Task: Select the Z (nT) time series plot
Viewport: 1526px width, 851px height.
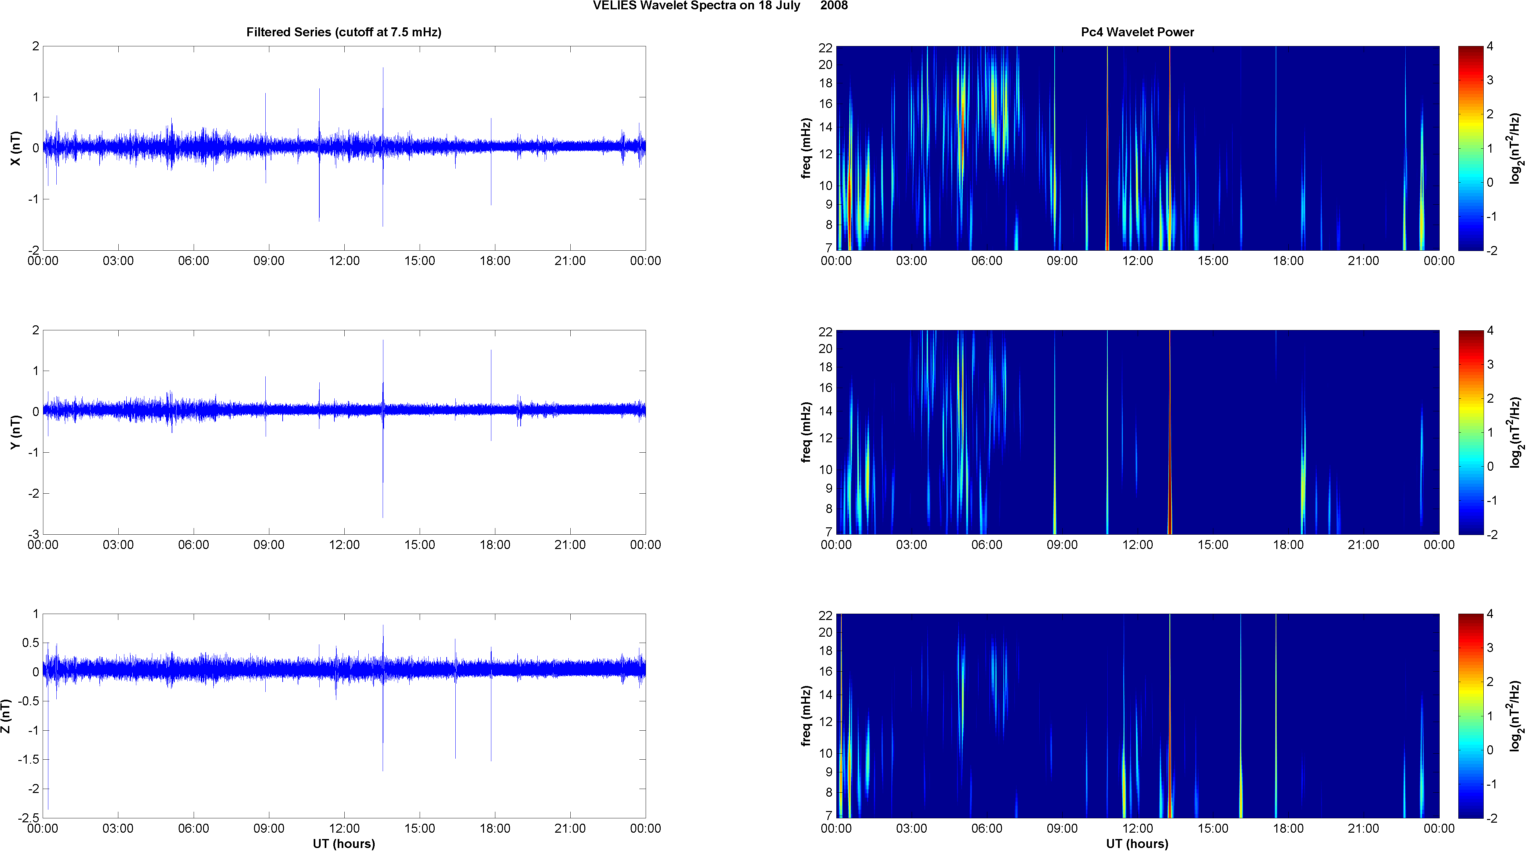Action: click(x=344, y=716)
